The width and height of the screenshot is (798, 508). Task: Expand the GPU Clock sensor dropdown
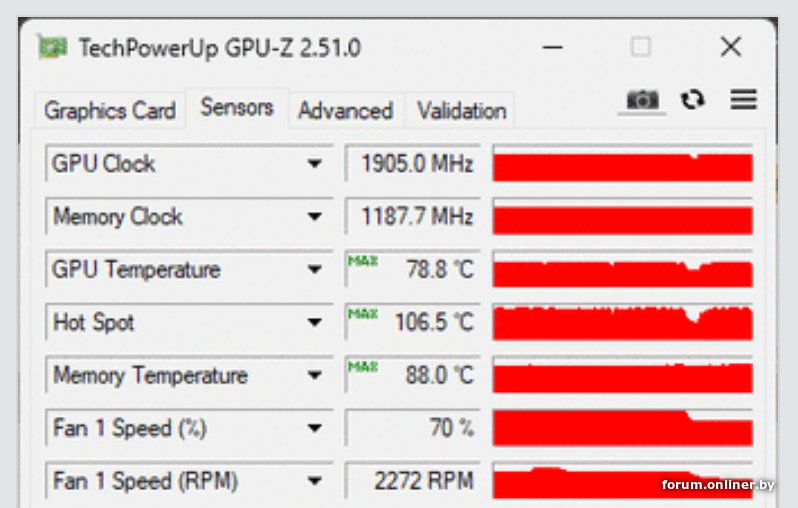pos(315,163)
